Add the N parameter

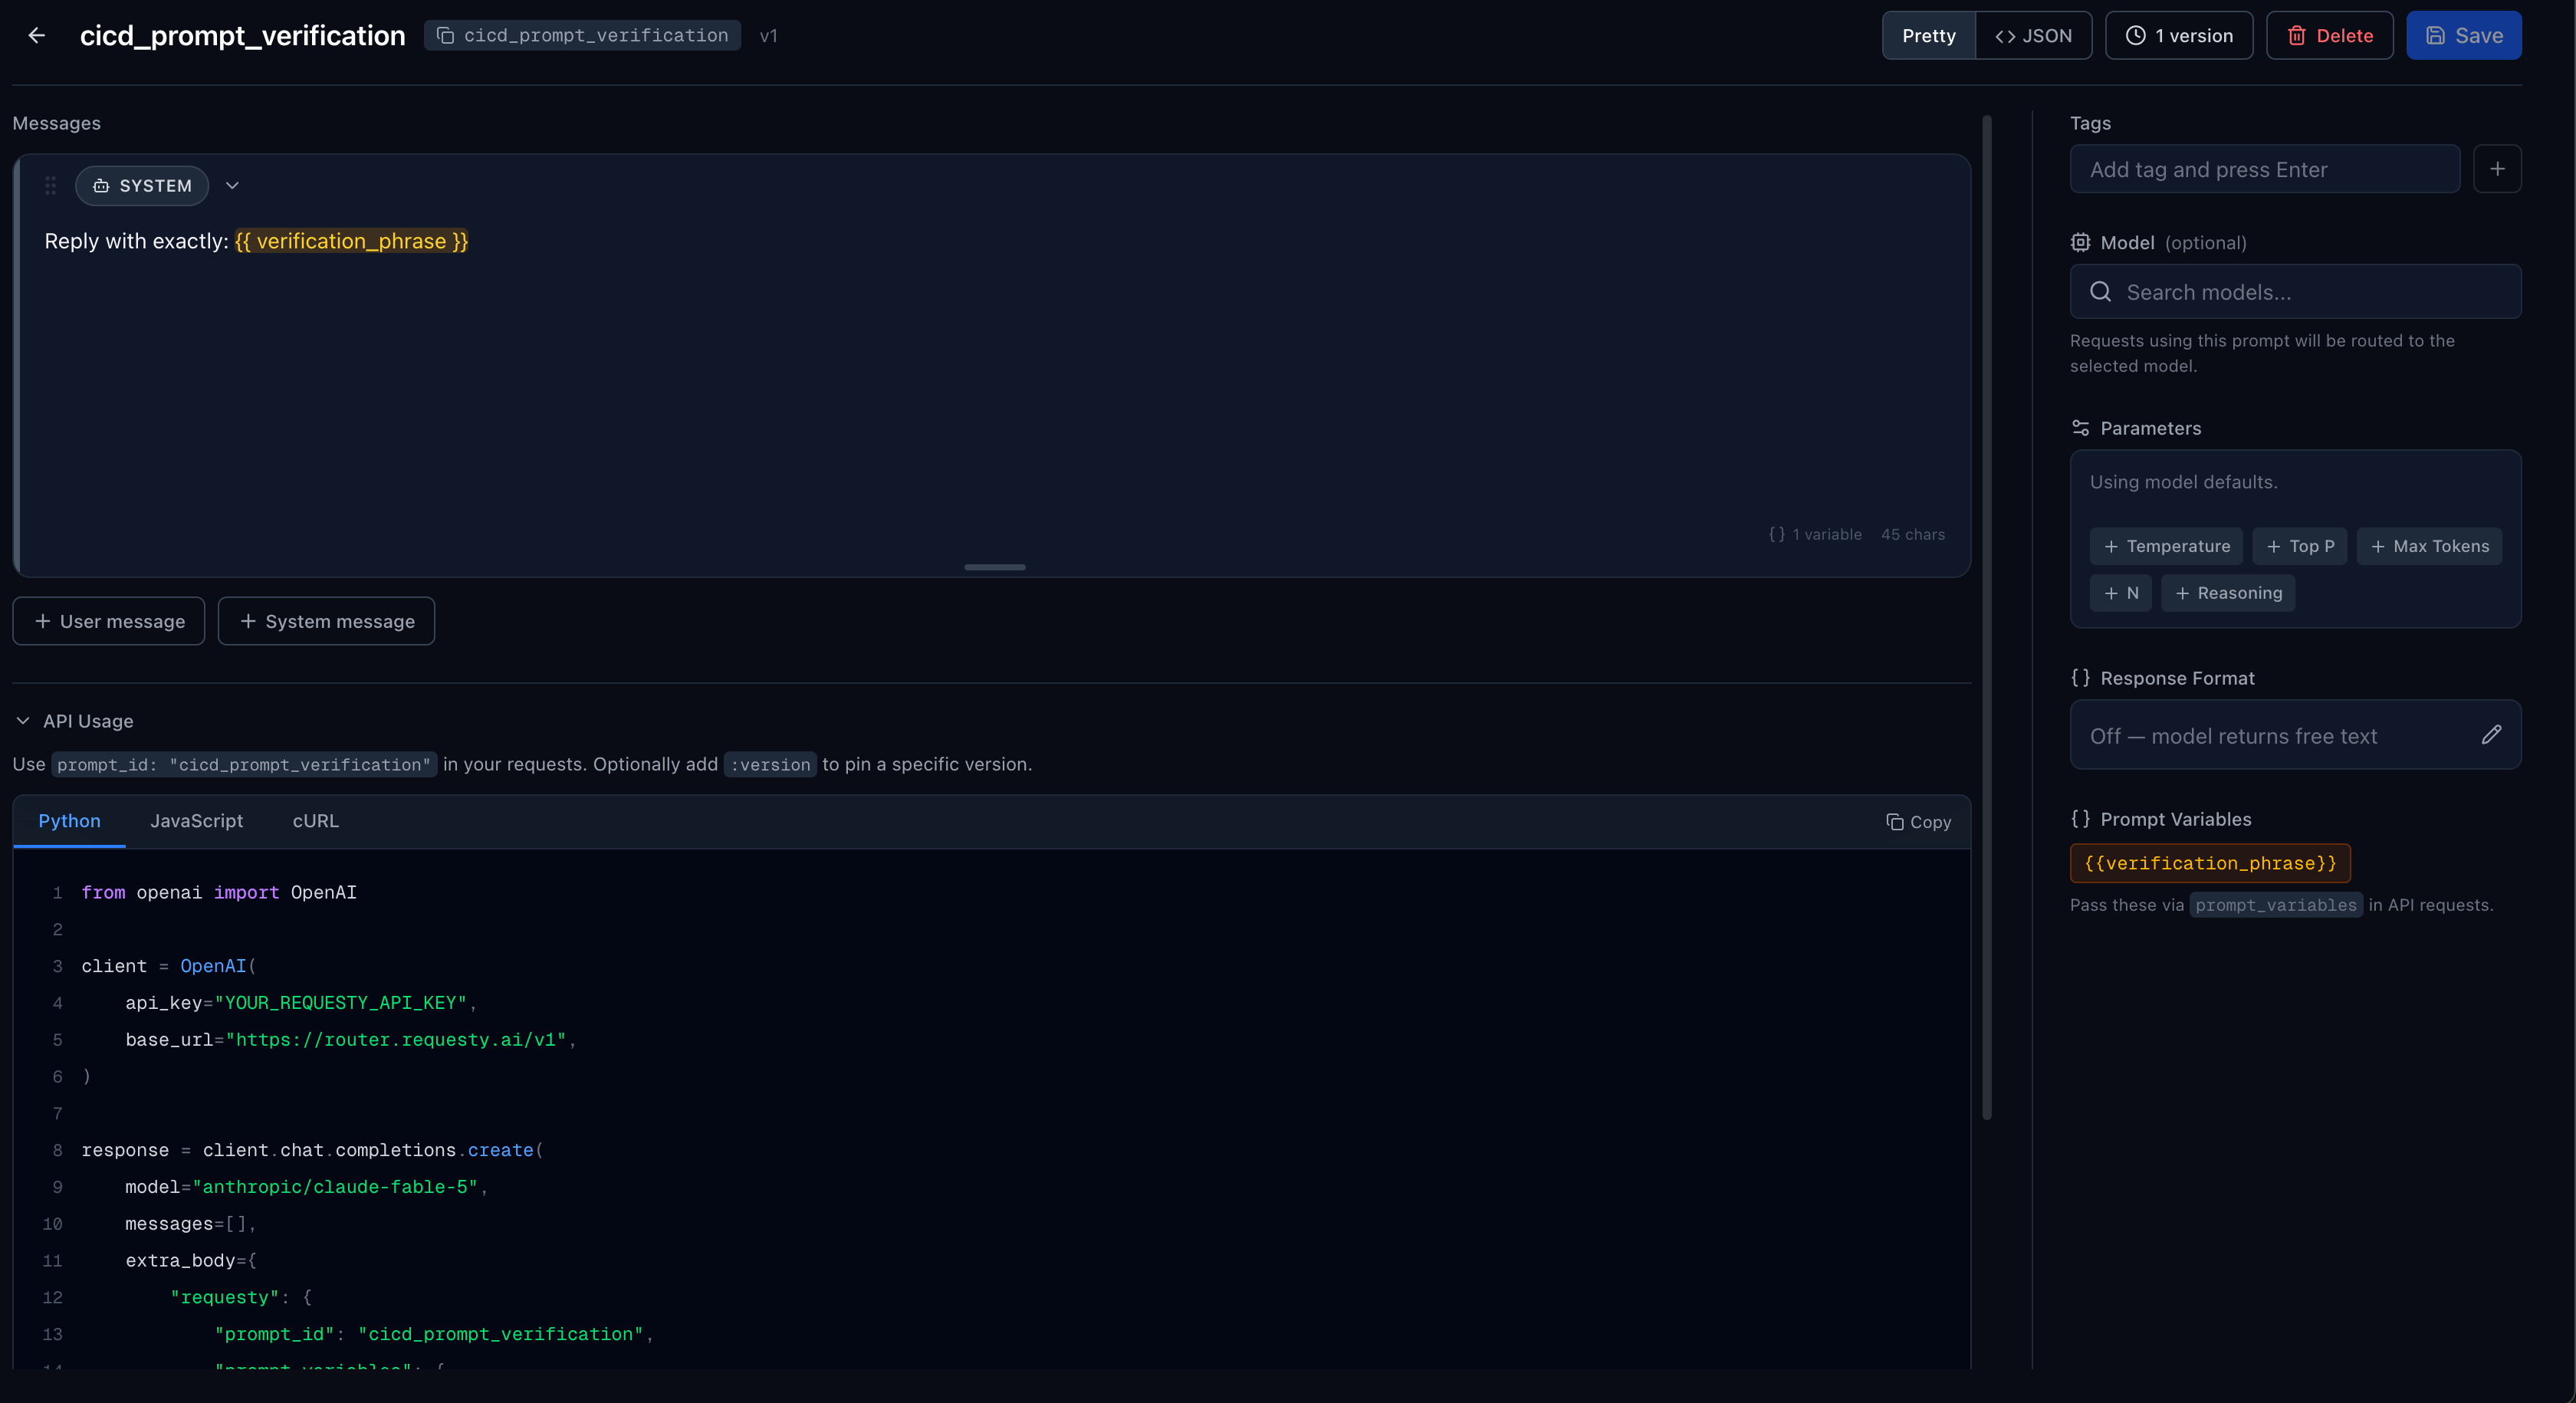2120,593
